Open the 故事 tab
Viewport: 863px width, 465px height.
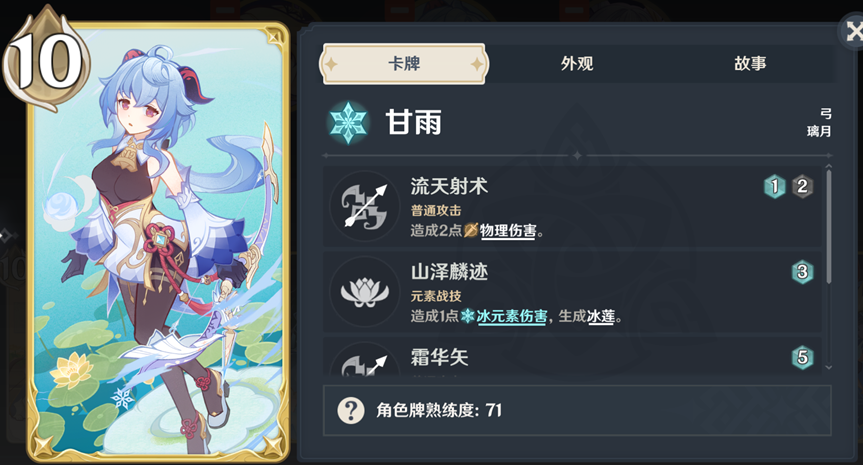coord(750,64)
